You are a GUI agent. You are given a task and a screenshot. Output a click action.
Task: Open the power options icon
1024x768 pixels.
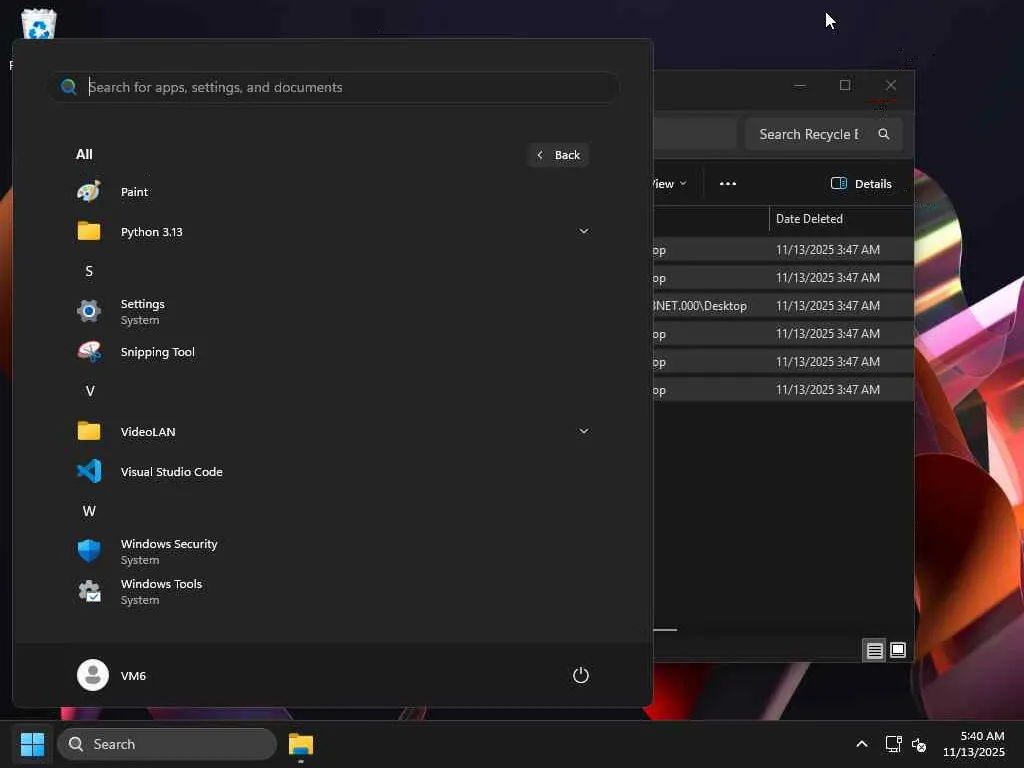tap(581, 675)
